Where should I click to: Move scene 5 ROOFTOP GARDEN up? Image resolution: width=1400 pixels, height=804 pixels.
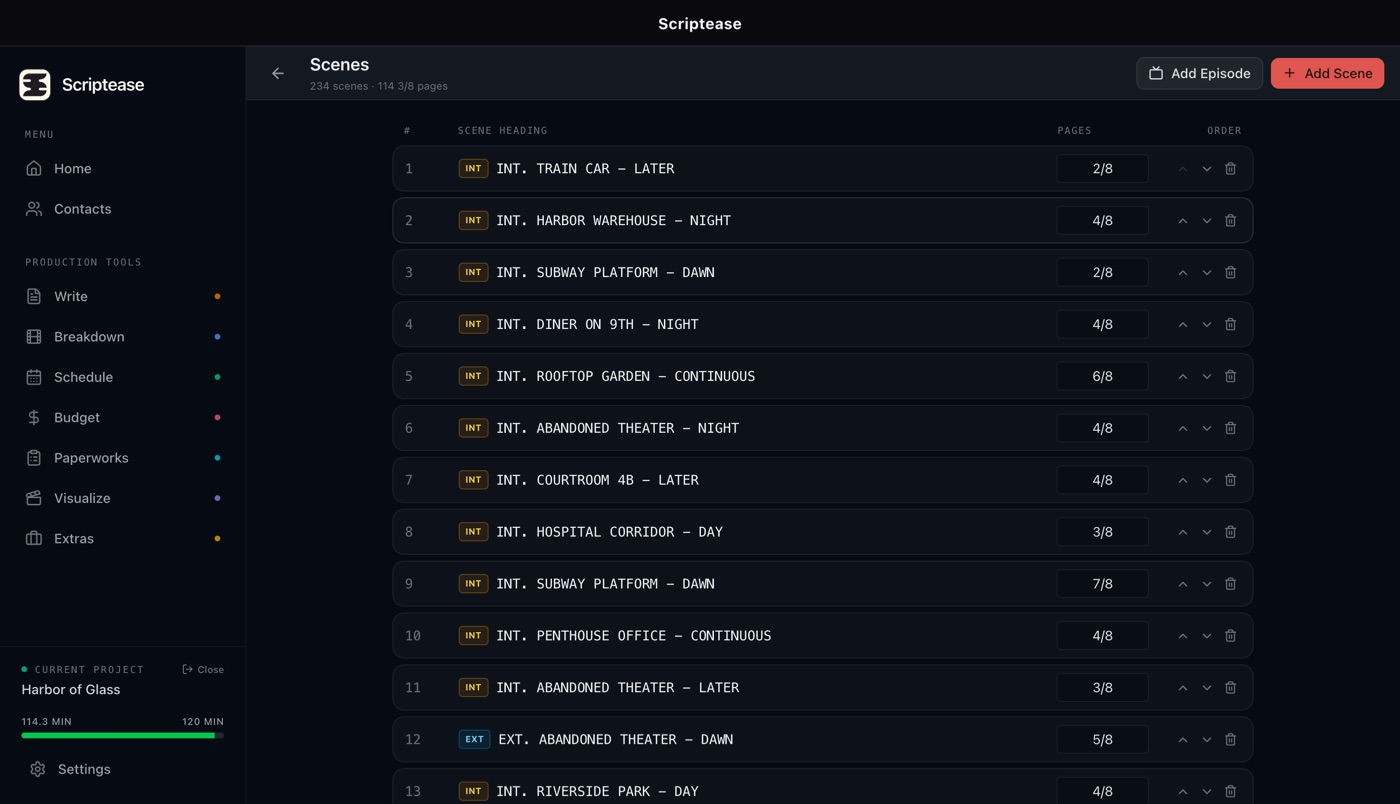pos(1183,377)
